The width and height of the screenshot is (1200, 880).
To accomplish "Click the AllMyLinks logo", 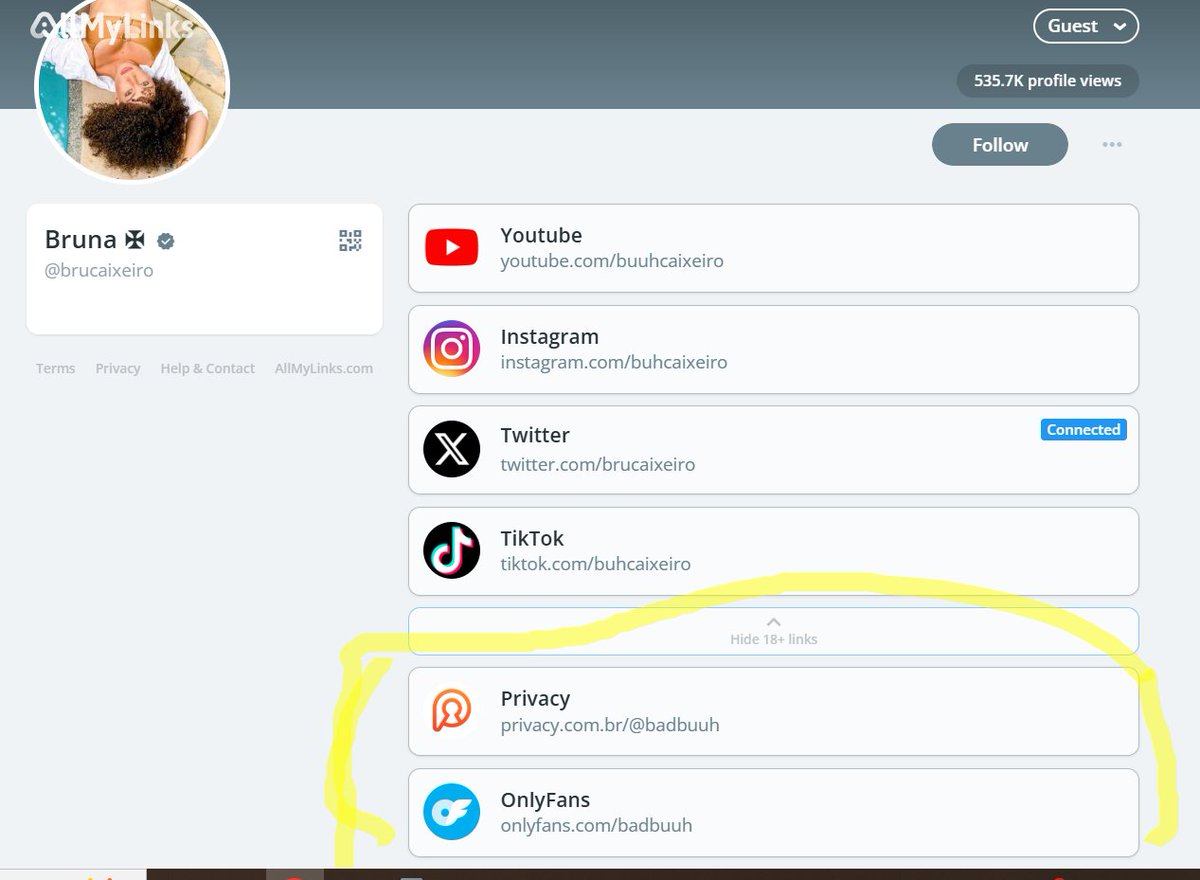I will coord(111,26).
